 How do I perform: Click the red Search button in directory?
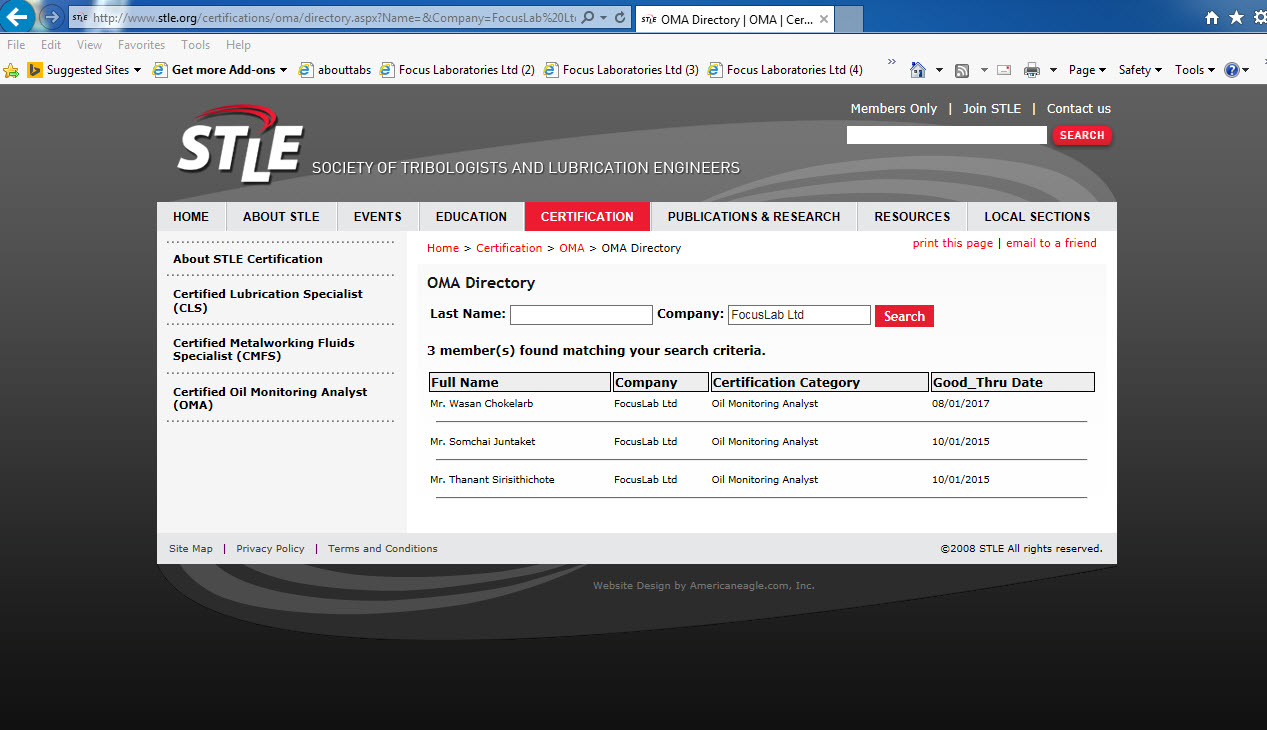tap(904, 316)
